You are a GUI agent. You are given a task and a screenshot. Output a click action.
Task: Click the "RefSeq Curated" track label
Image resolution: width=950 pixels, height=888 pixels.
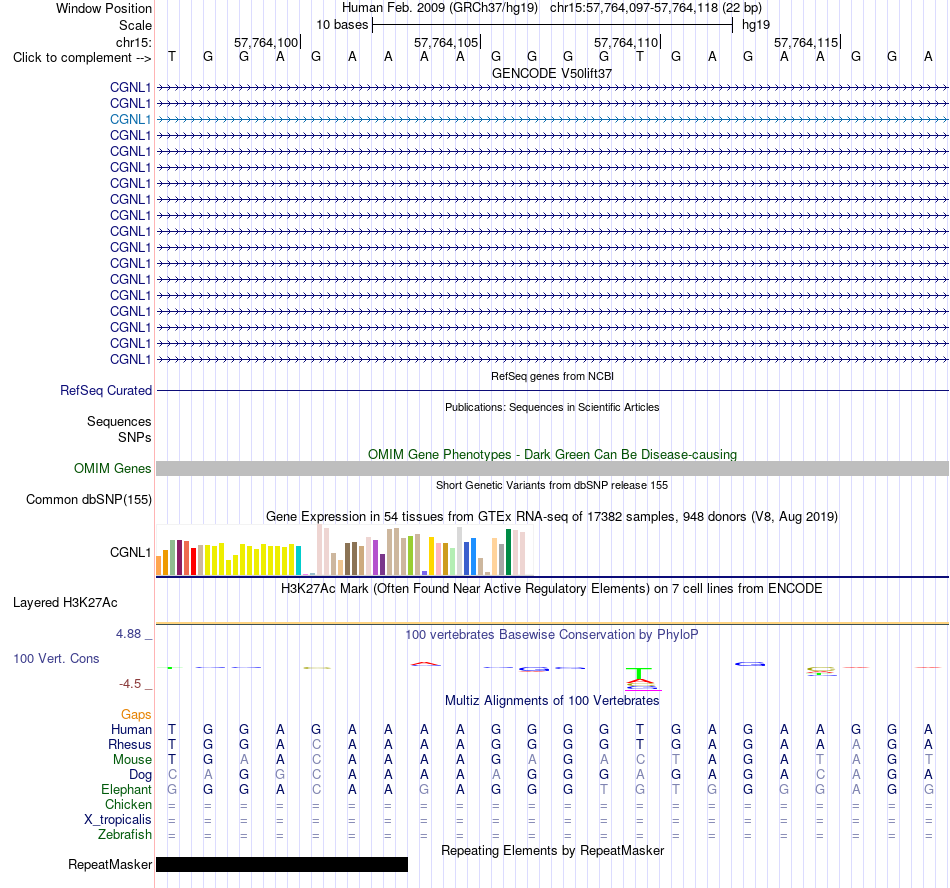(x=106, y=391)
